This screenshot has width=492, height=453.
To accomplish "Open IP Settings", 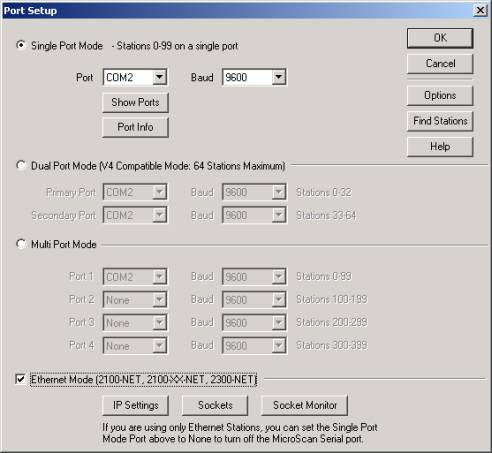I will 135,405.
